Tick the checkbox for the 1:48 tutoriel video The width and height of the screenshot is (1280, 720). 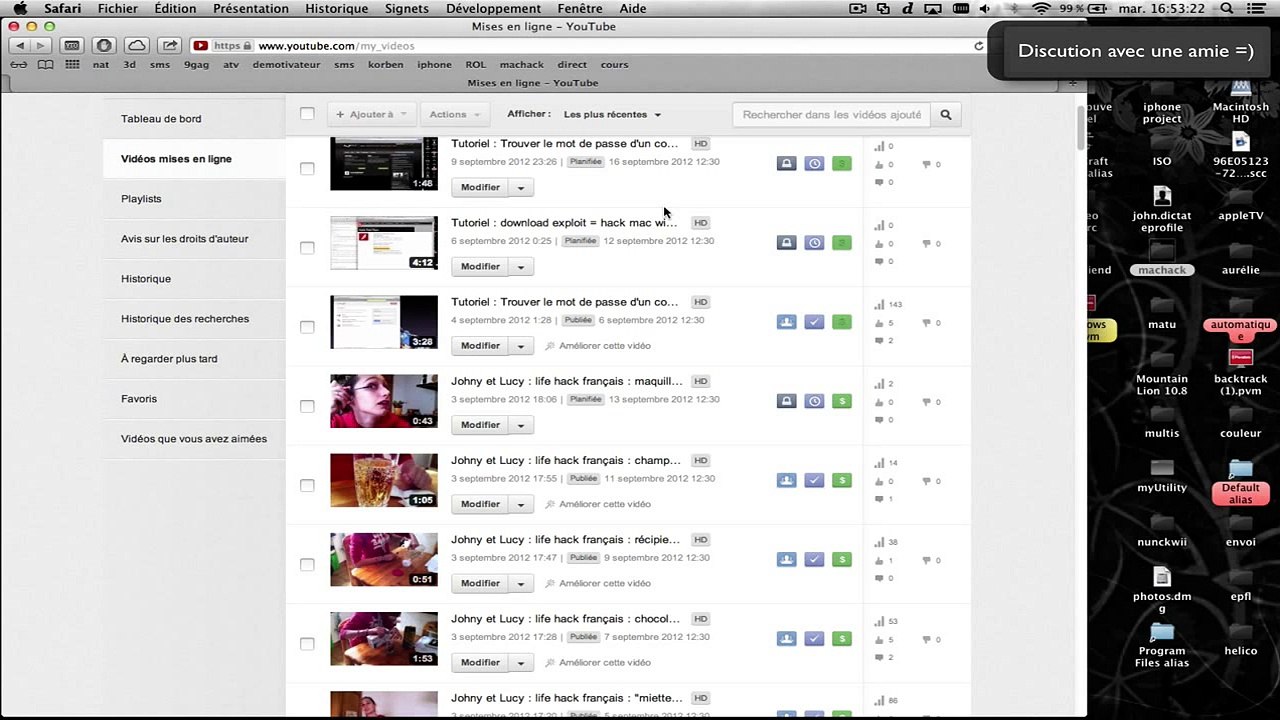[307, 168]
